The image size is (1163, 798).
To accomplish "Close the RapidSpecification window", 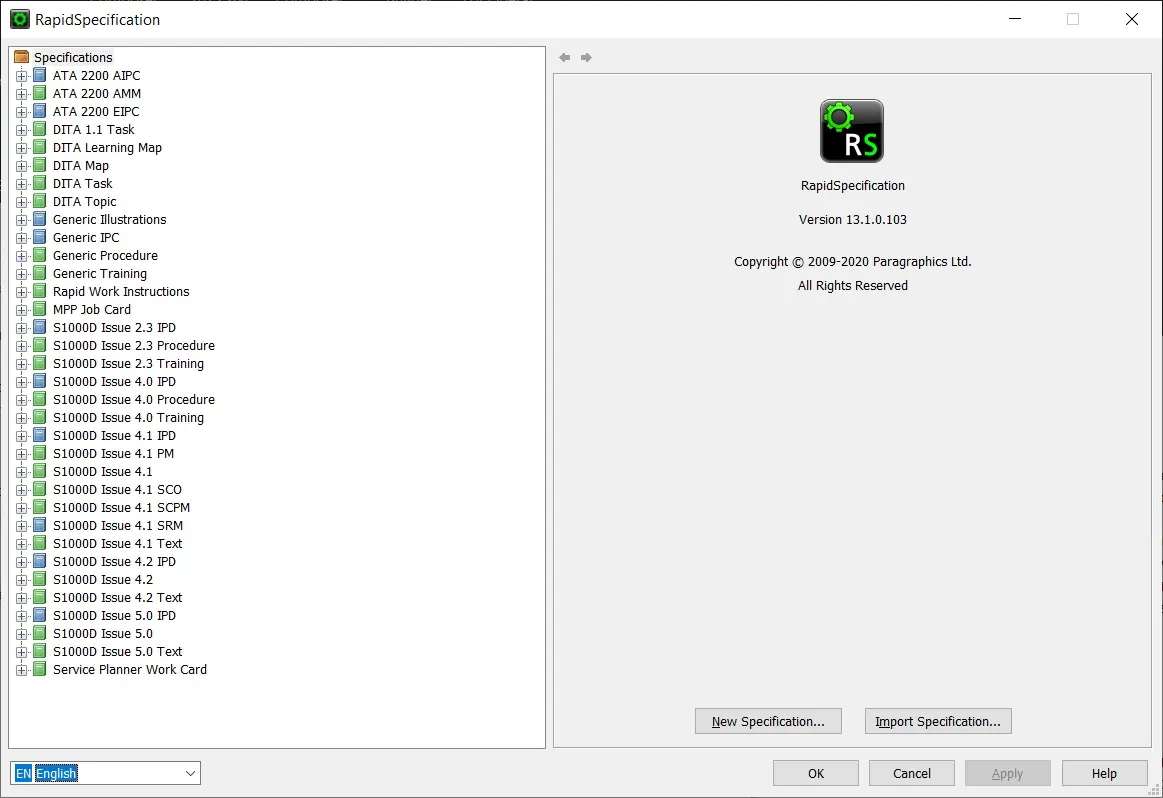I will coord(1132,19).
